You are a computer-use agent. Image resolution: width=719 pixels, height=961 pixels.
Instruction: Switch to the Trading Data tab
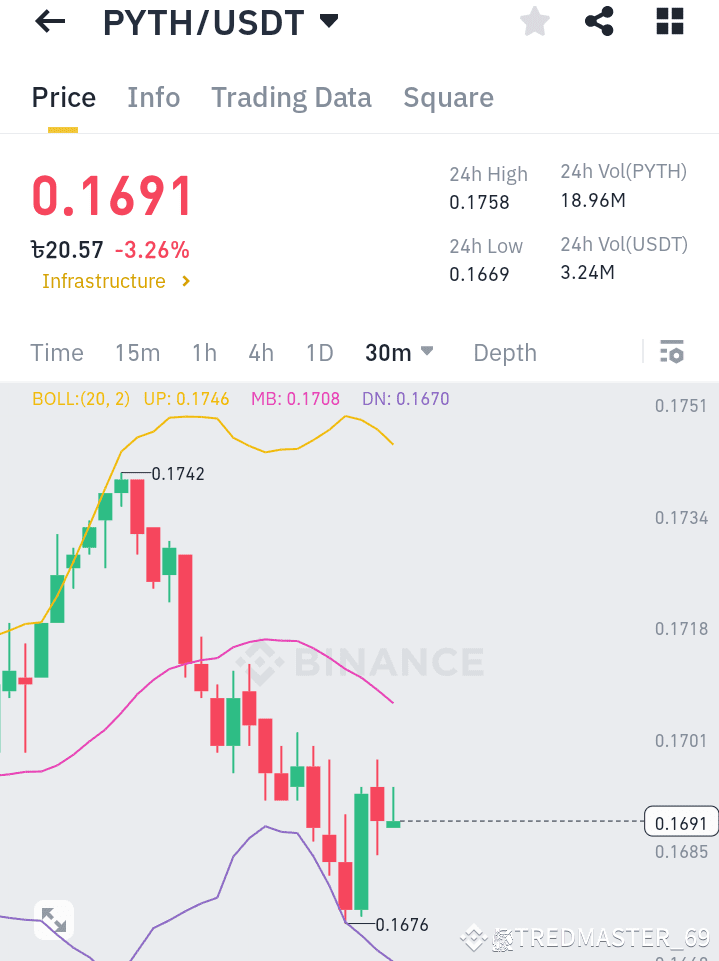pyautogui.click(x=291, y=97)
